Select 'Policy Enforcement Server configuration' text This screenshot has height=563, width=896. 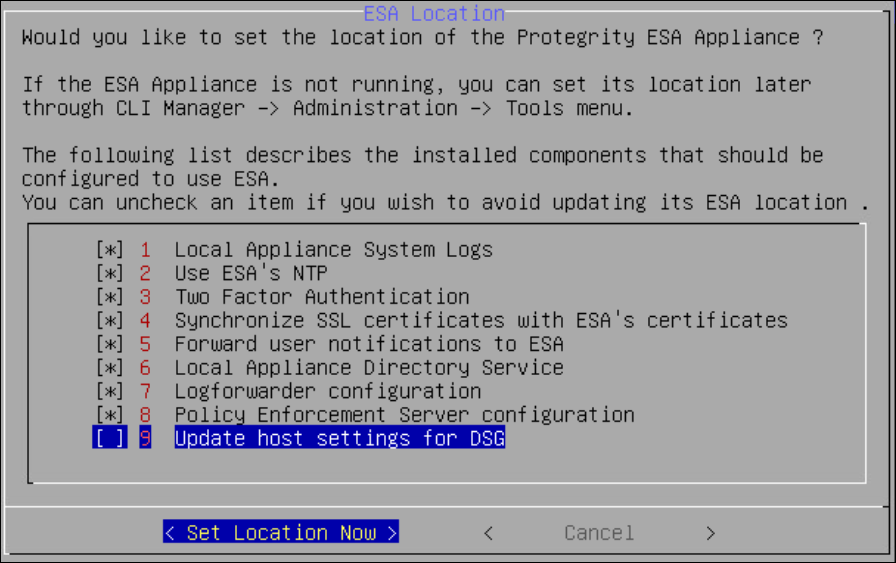(x=405, y=415)
